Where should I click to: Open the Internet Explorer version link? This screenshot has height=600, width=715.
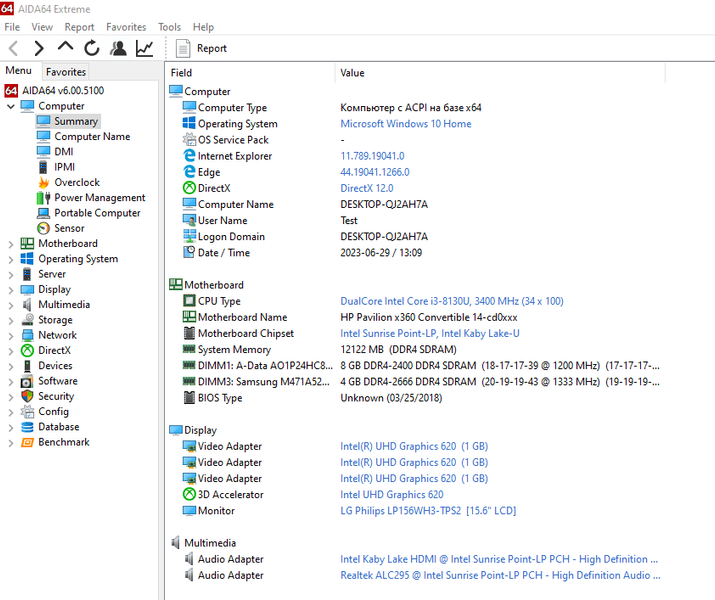click(372, 156)
